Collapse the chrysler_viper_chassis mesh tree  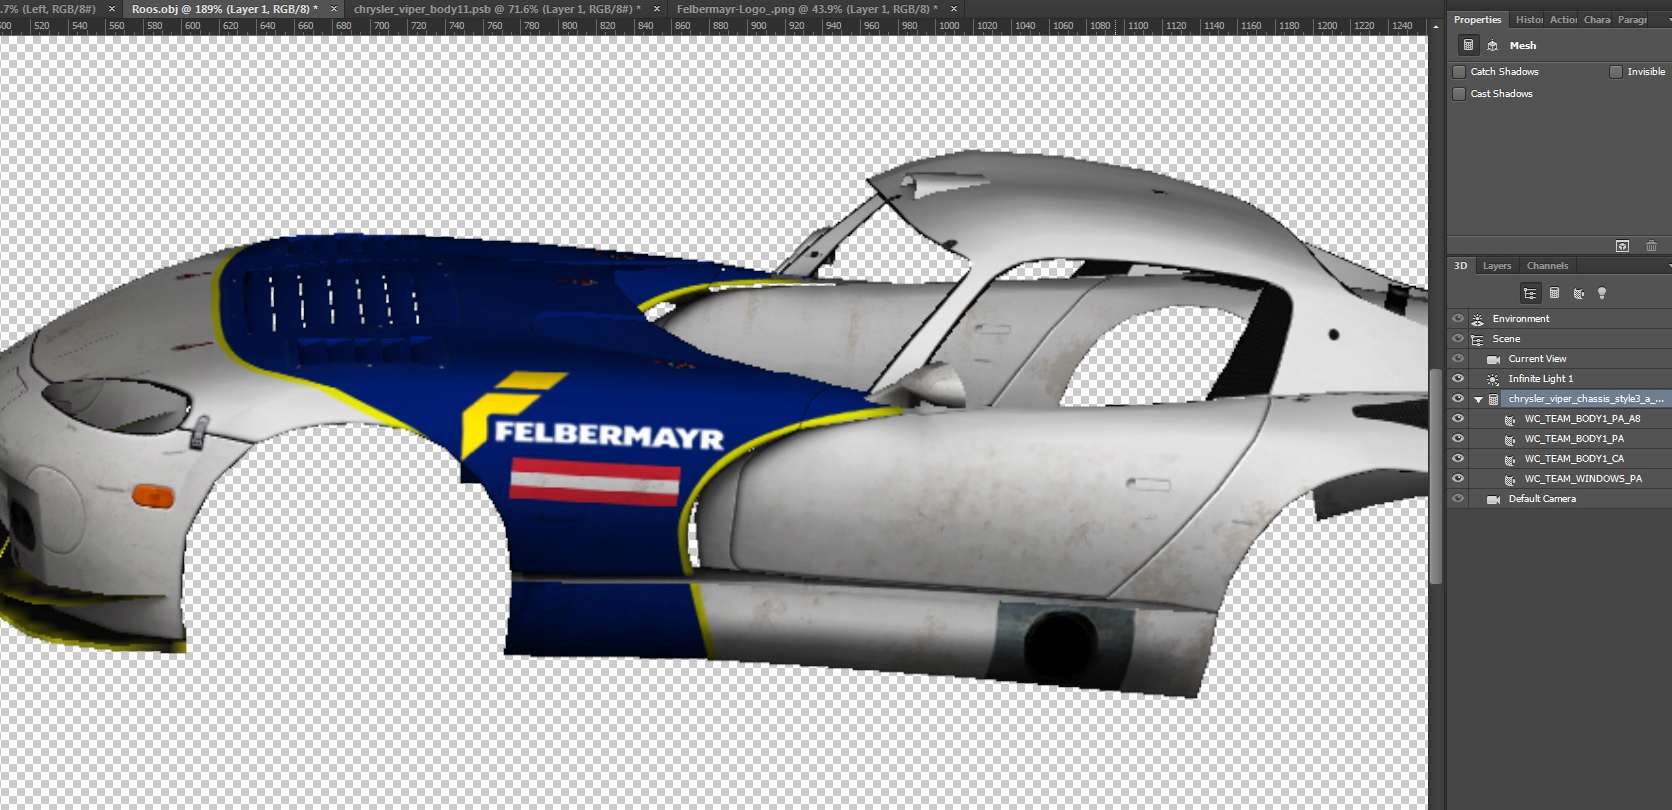(x=1478, y=399)
